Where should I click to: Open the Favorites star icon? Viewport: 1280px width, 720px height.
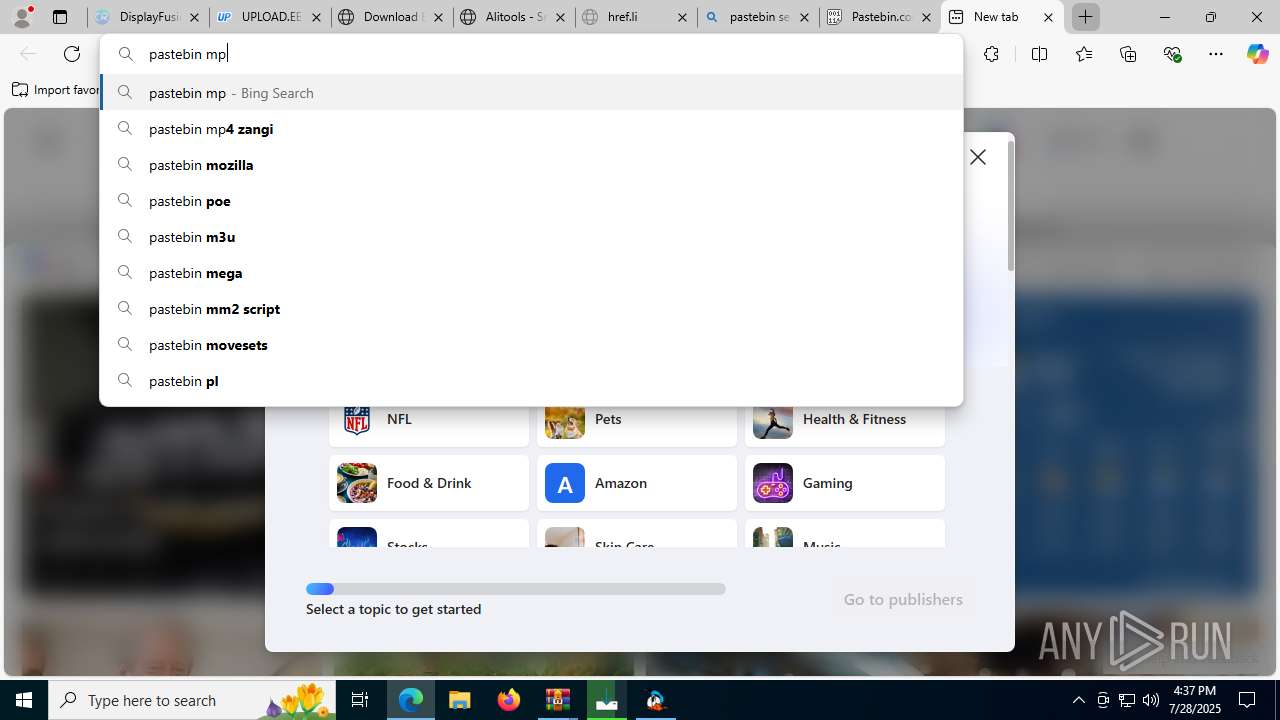[x=1084, y=54]
